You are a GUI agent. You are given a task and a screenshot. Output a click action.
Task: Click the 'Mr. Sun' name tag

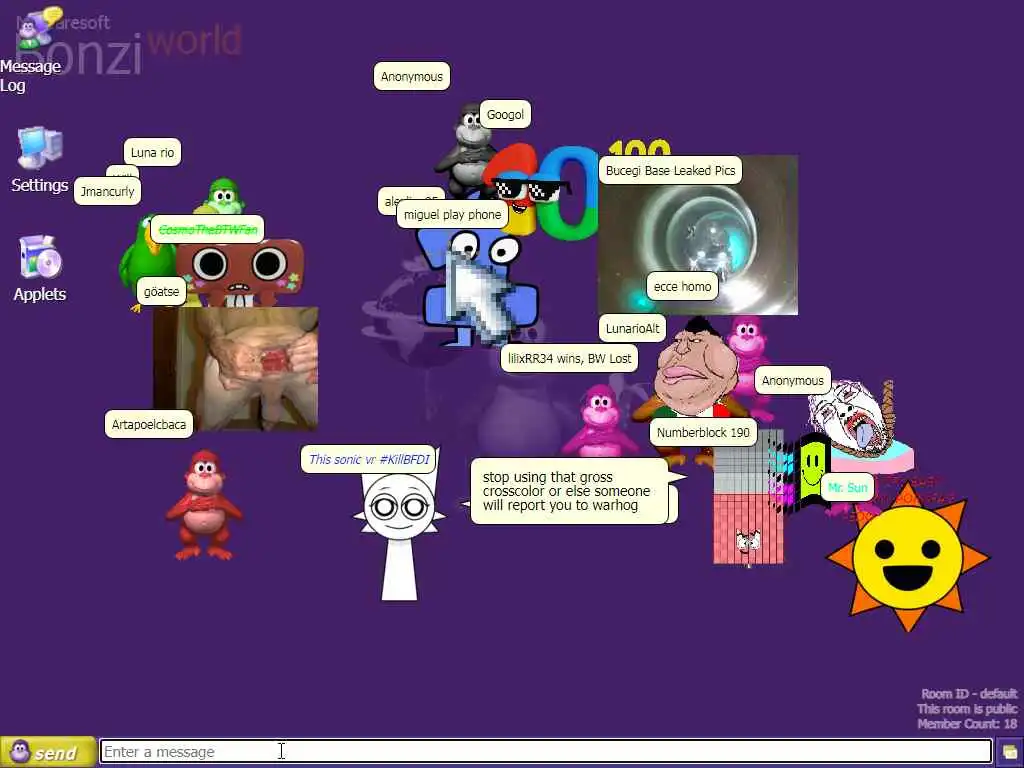point(847,487)
